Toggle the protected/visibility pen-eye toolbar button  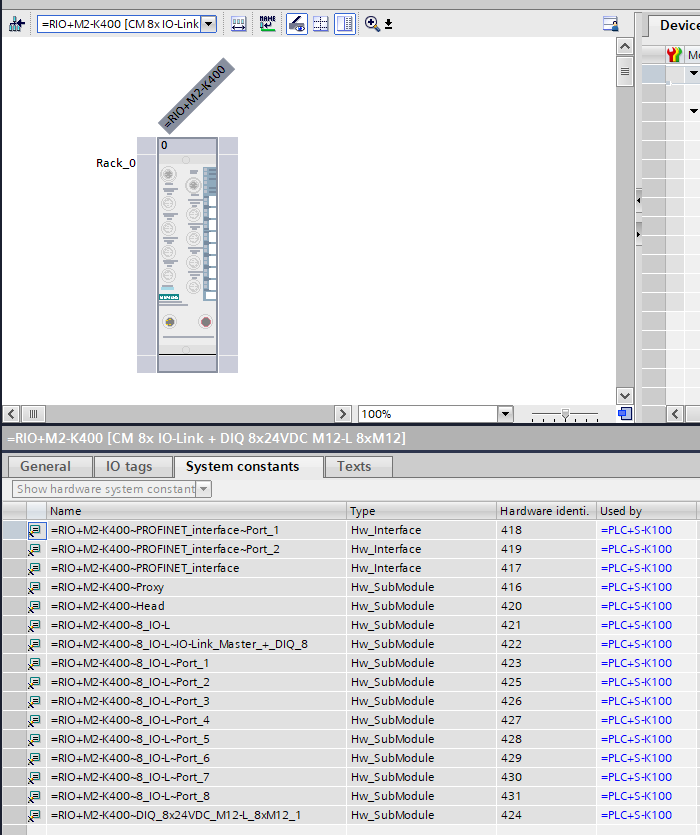pyautogui.click(x=297, y=24)
